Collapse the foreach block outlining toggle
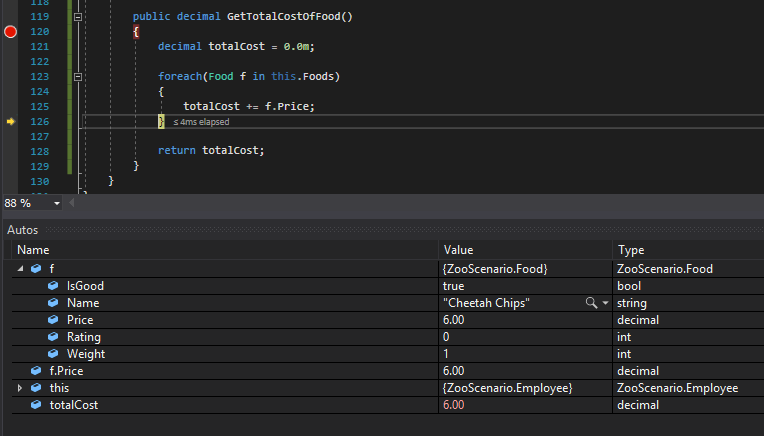The width and height of the screenshot is (764, 436). click(79, 77)
